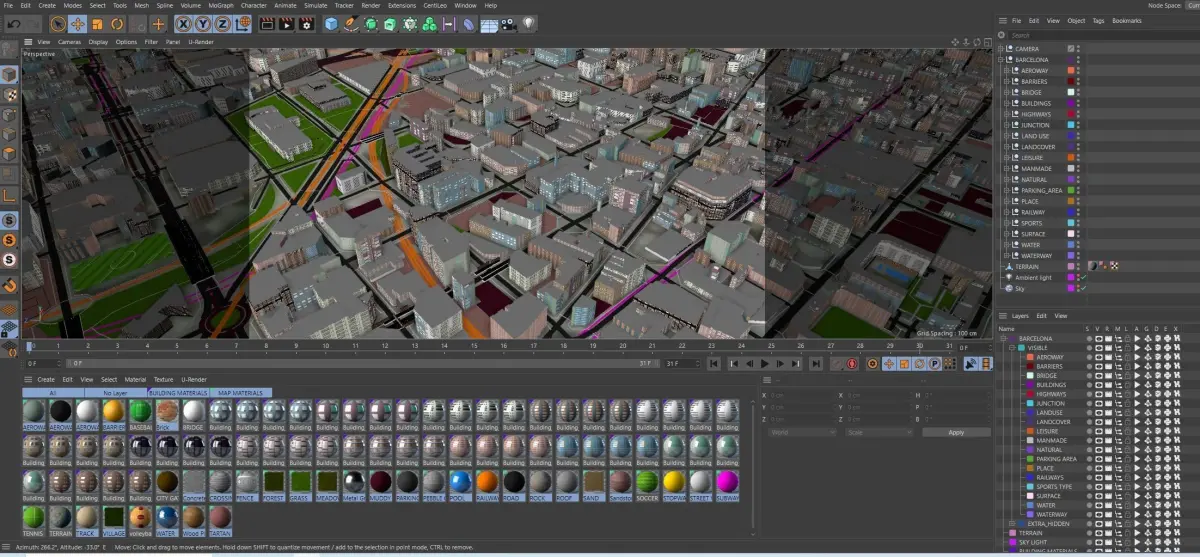Select the Rotate tool in top toolbar
Viewport: 1200px width, 557px height.
point(118,23)
